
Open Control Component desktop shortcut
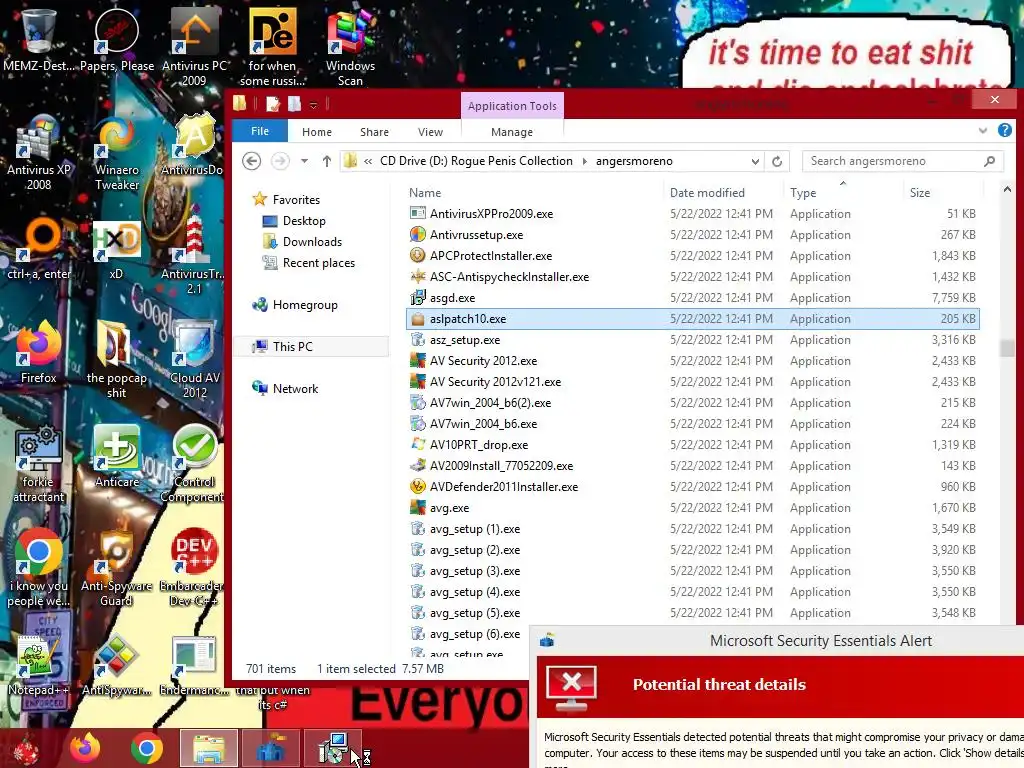(194, 464)
